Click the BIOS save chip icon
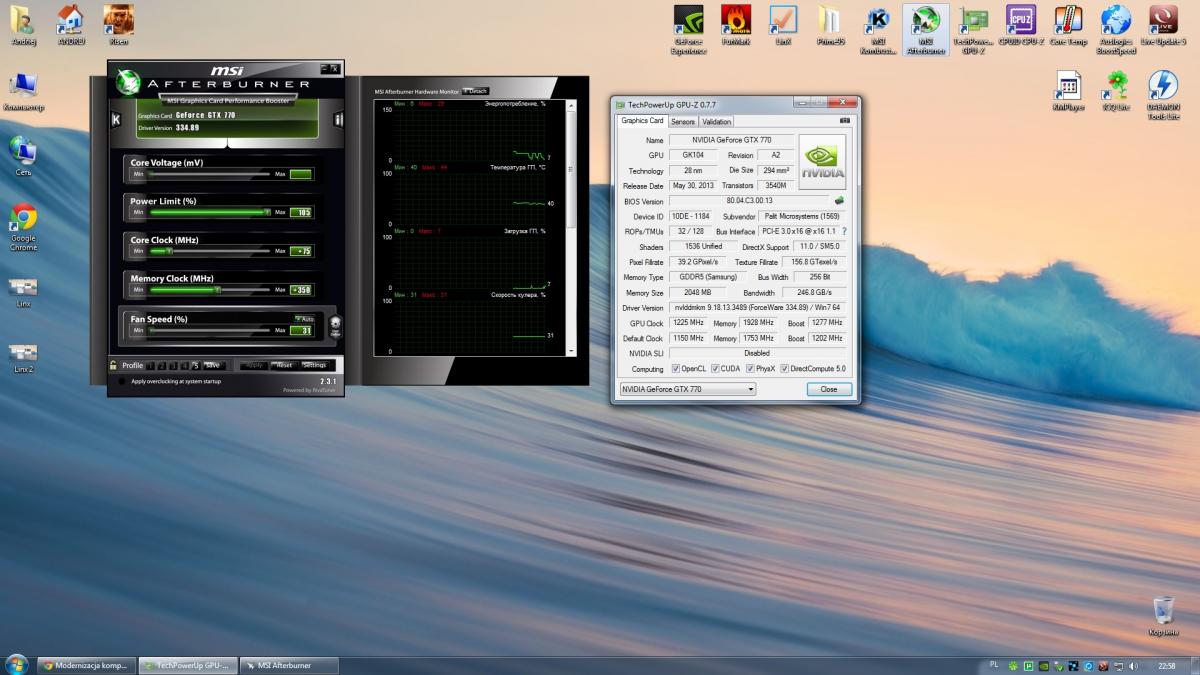 click(x=839, y=201)
